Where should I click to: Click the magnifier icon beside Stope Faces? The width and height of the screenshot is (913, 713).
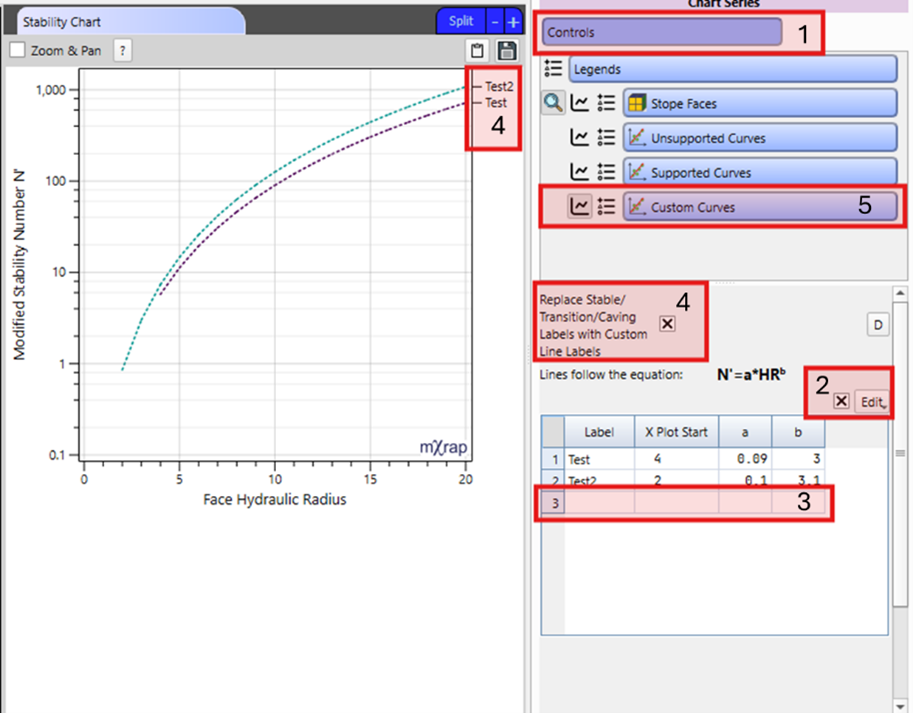click(x=553, y=103)
